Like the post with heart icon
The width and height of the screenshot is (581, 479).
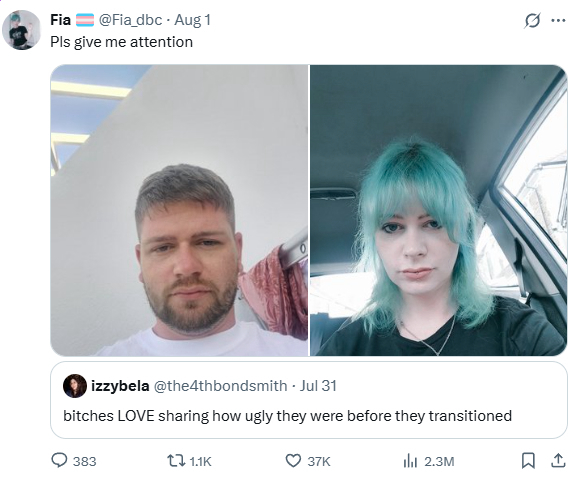click(293, 461)
